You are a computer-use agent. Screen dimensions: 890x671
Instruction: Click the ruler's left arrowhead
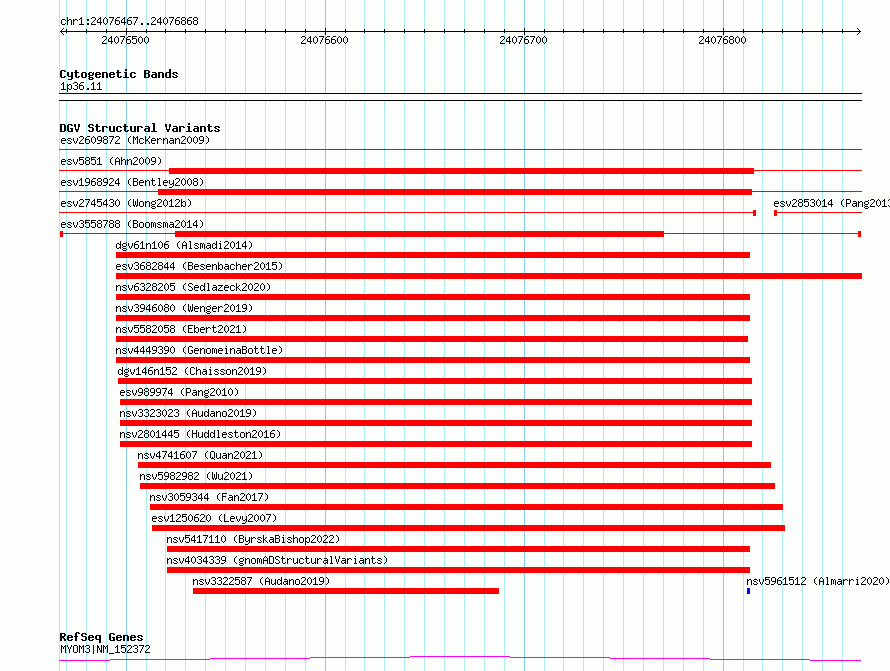coord(62,31)
